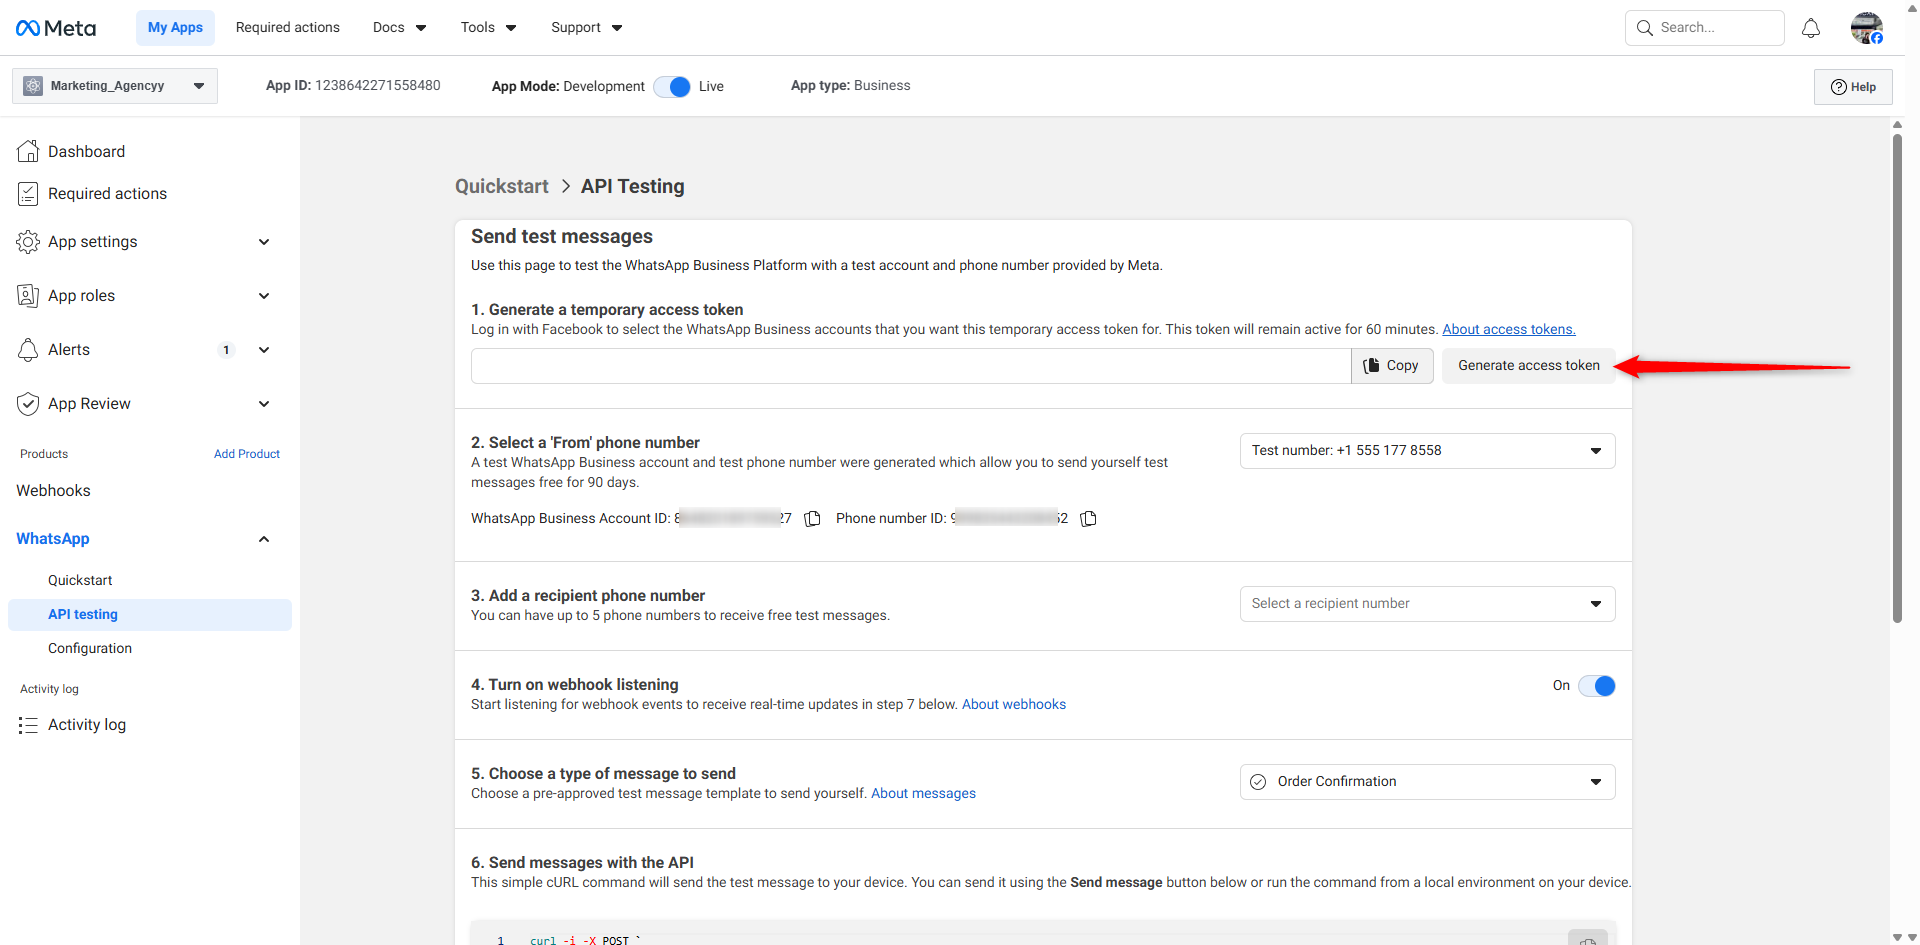1920x945 pixels.
Task: Open the Test number From phone dropdown
Action: pyautogui.click(x=1427, y=451)
